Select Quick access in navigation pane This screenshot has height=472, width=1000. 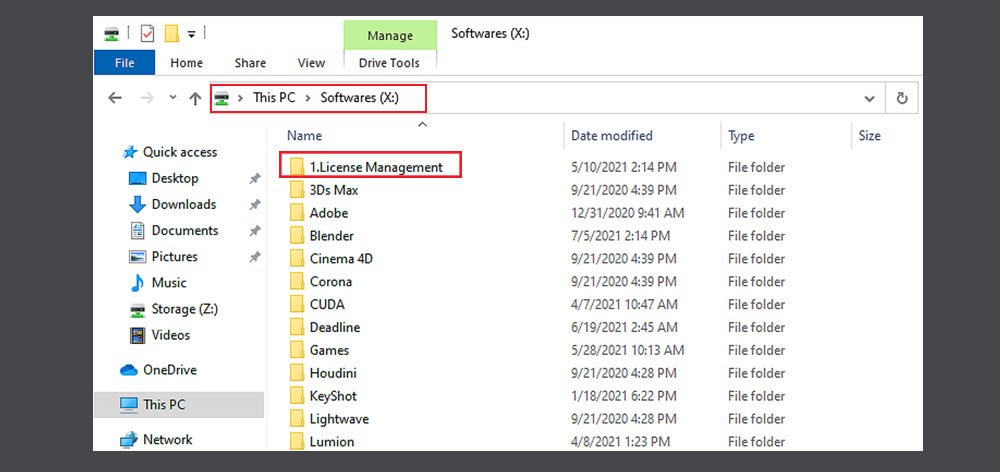[x=180, y=152]
